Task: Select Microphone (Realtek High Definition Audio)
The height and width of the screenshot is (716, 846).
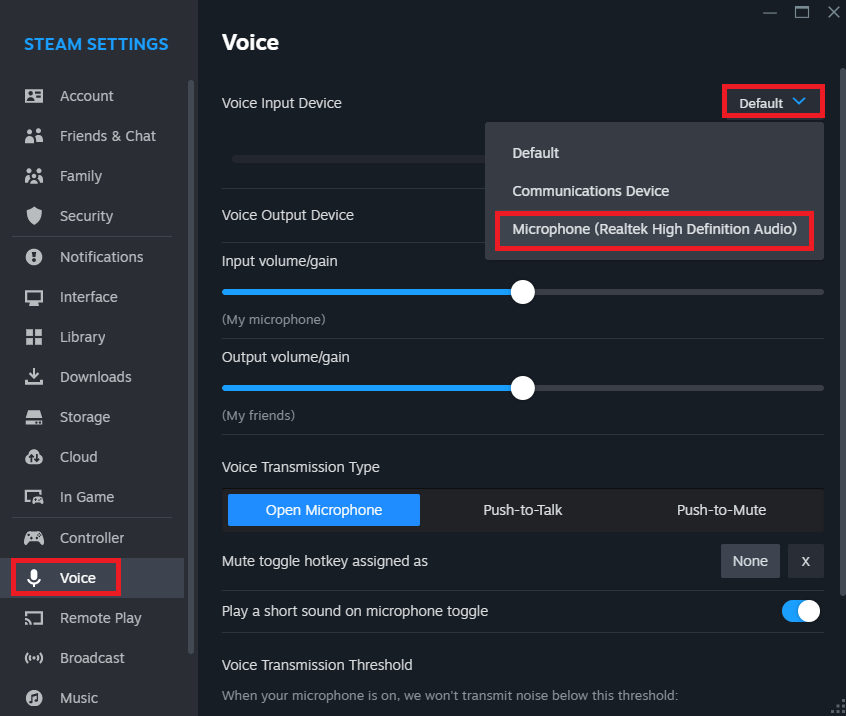Action: (654, 230)
